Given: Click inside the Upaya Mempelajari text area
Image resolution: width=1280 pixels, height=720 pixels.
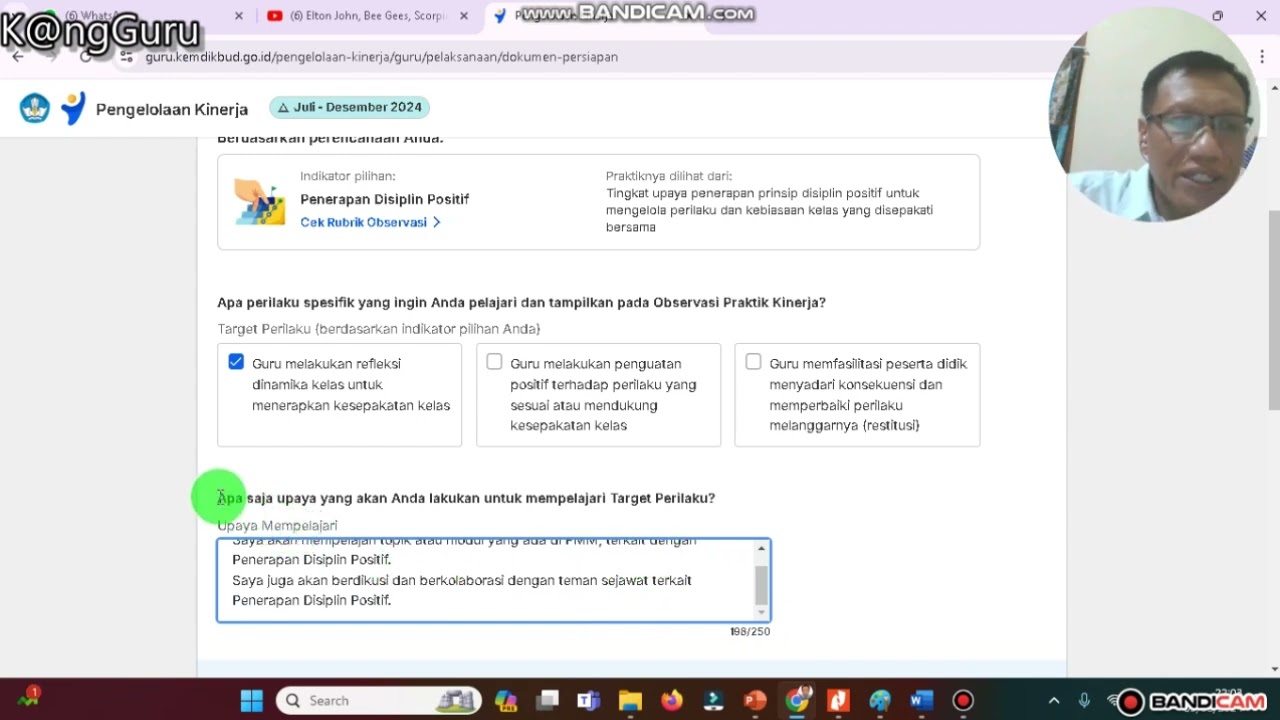Looking at the screenshot, I should [486, 580].
